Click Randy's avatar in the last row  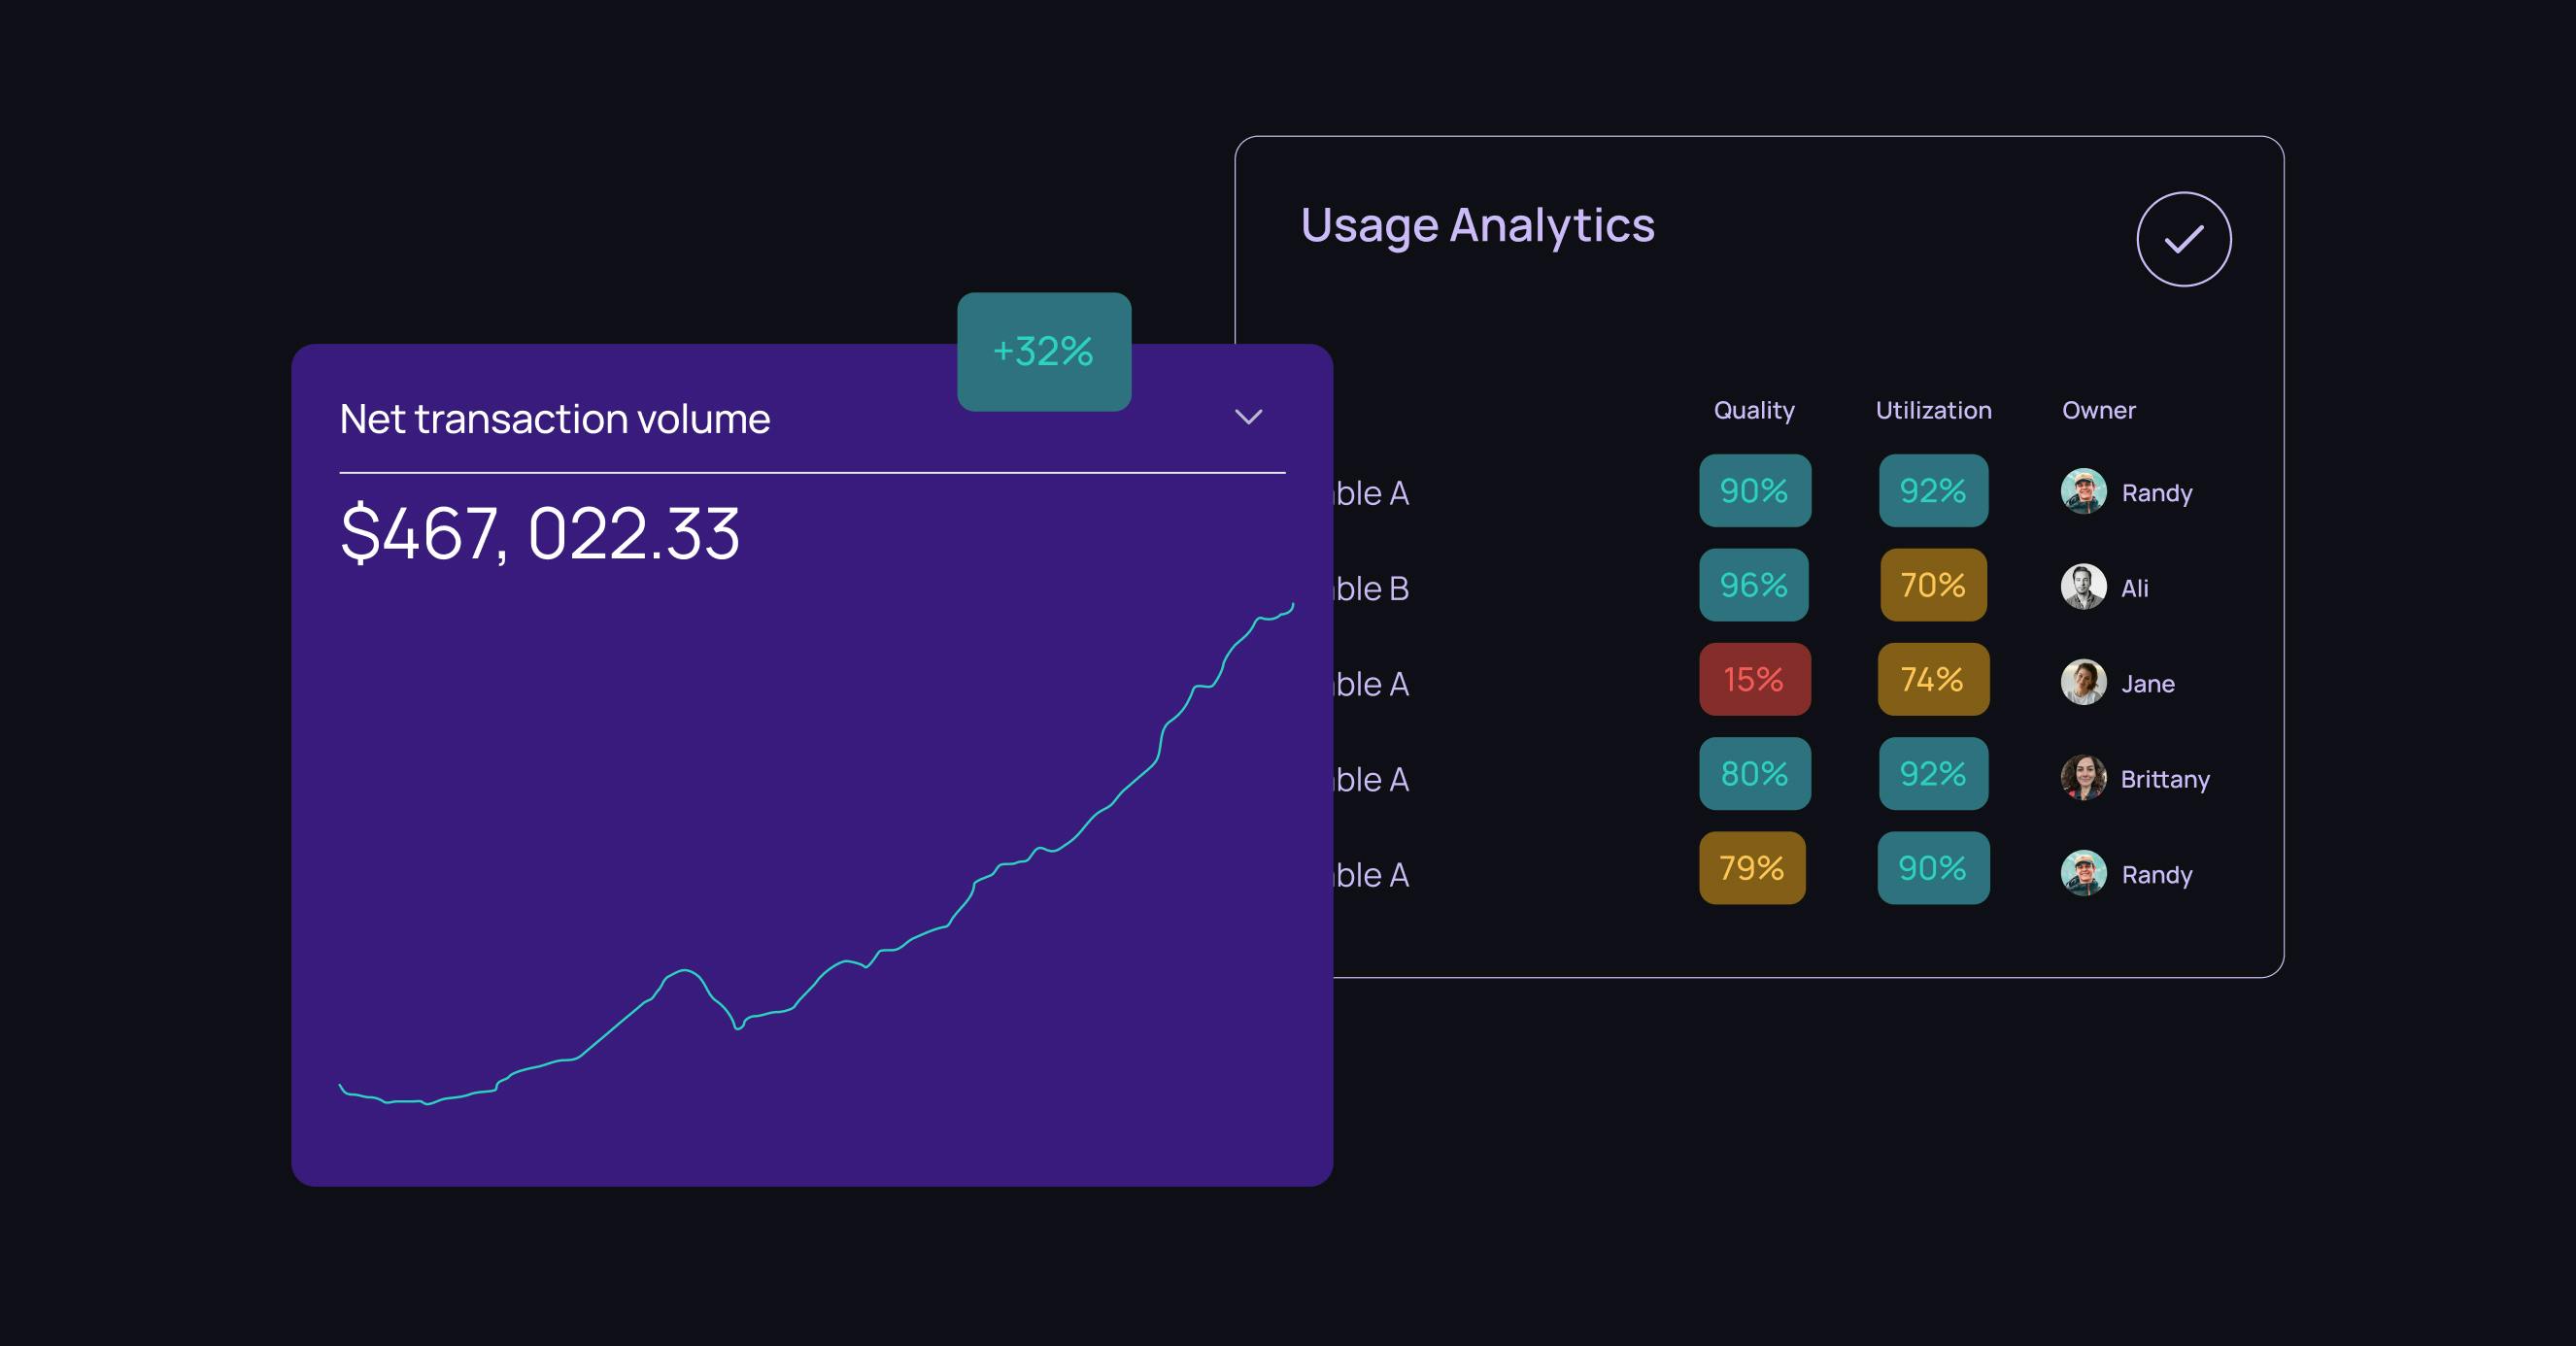coord(2083,873)
